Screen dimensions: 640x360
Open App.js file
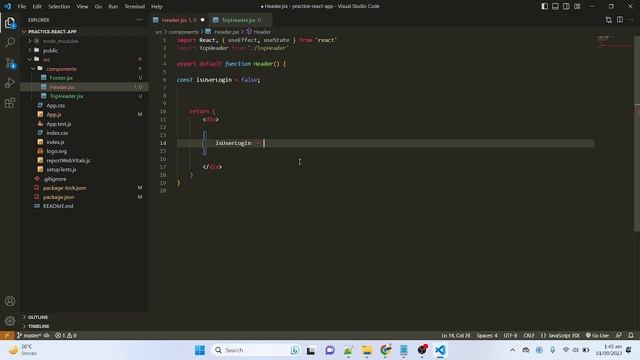pos(53,115)
